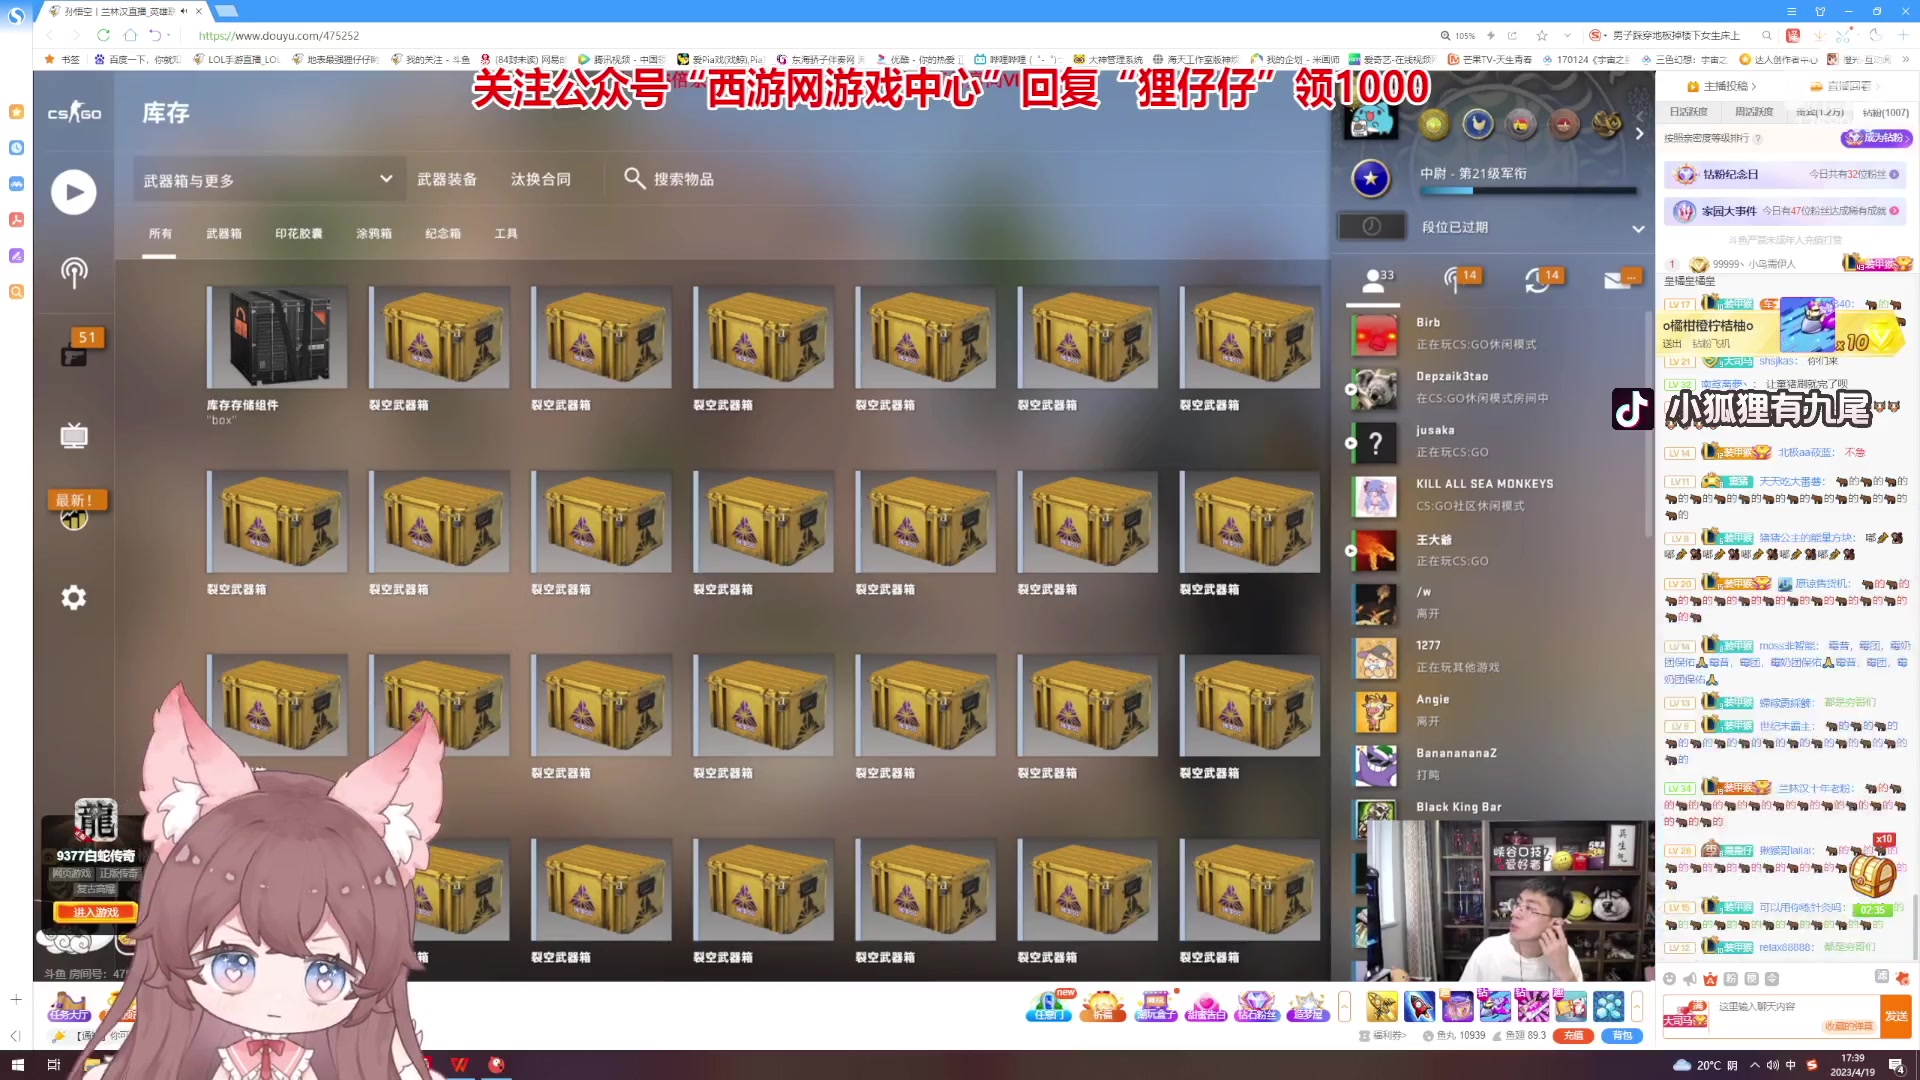
Task: Select the 所有 inventory filter tab
Action: [160, 234]
